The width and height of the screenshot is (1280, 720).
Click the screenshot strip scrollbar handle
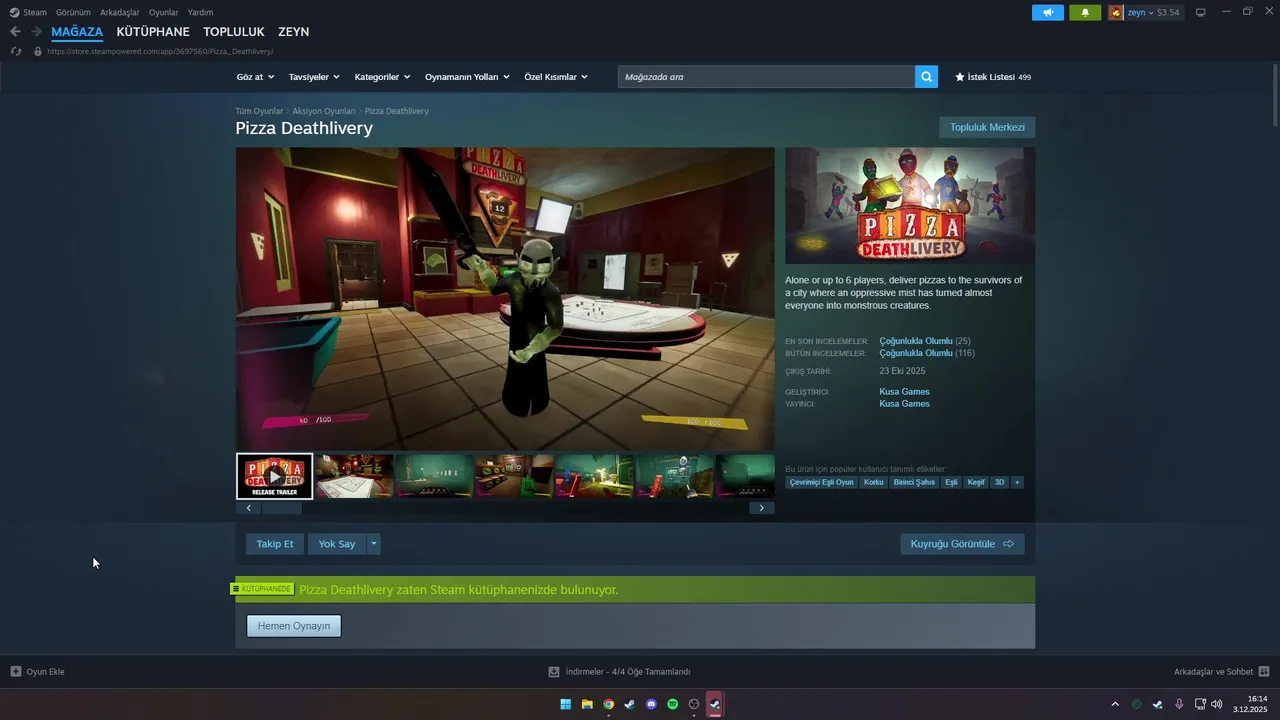(x=282, y=508)
